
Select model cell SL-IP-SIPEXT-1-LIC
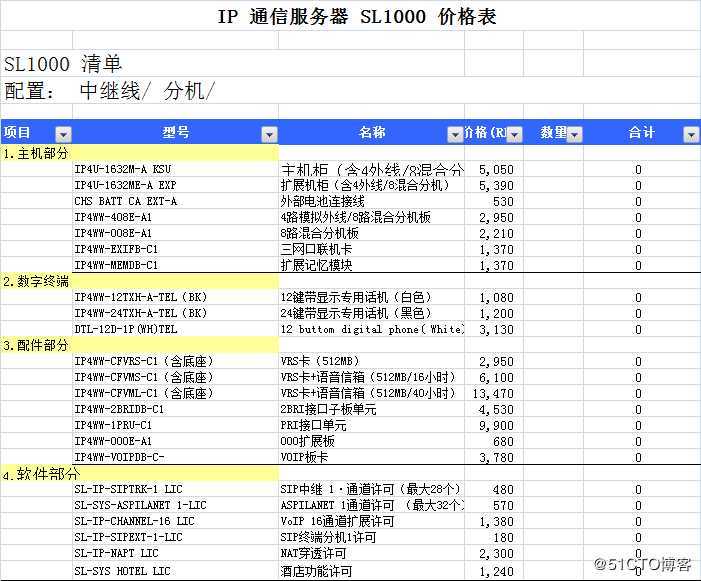click(175, 537)
